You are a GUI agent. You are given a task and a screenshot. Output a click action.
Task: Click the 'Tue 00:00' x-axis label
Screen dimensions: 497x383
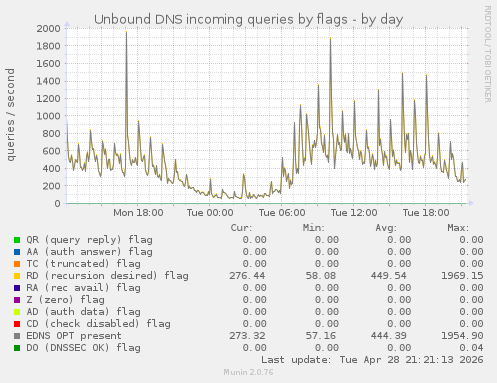point(210,213)
